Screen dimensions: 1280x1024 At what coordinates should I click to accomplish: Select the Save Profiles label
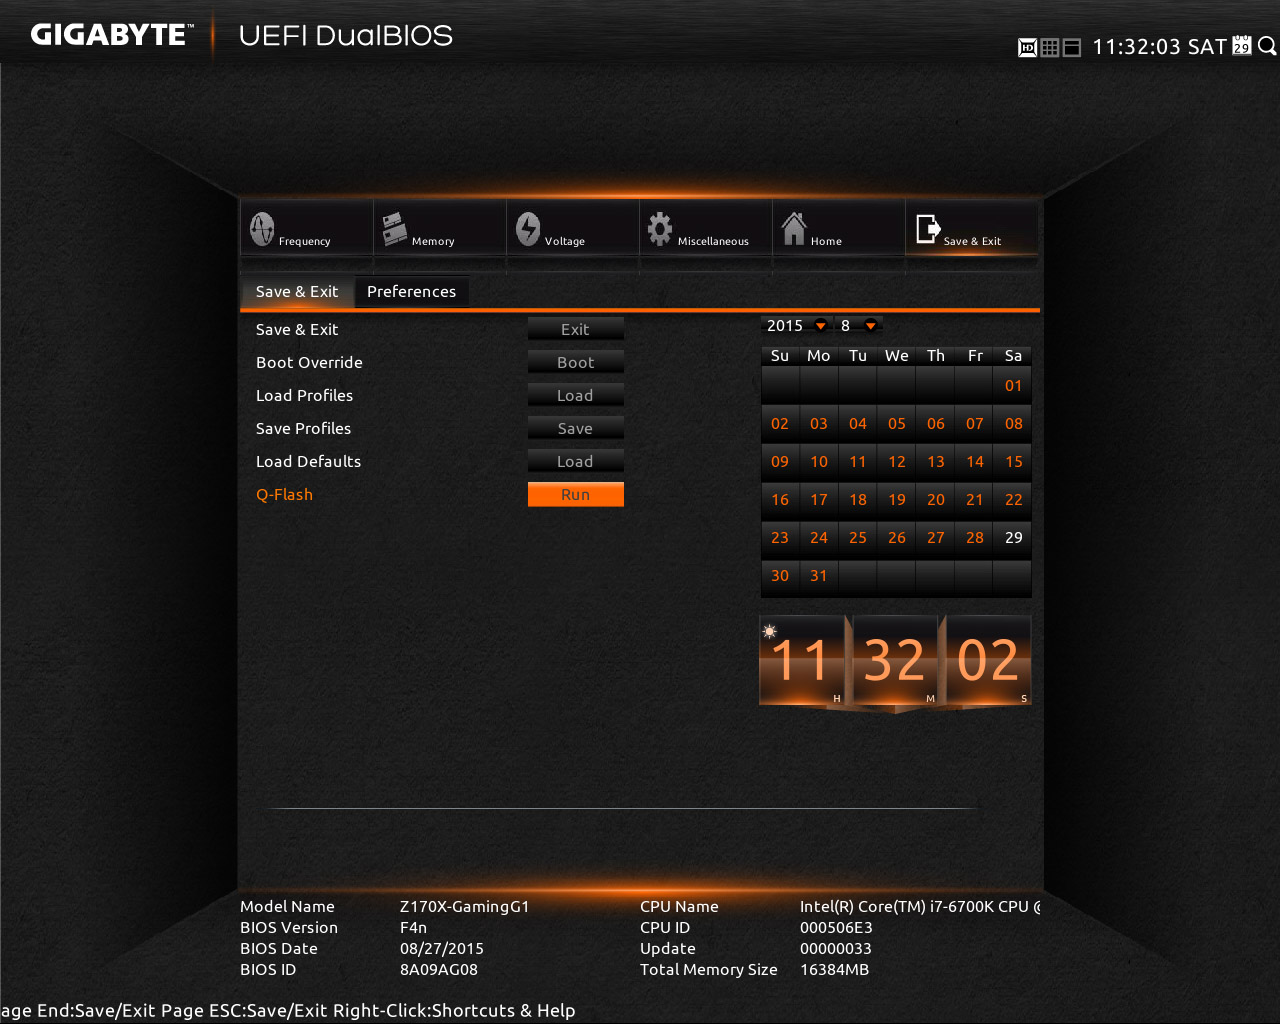pyautogui.click(x=303, y=428)
